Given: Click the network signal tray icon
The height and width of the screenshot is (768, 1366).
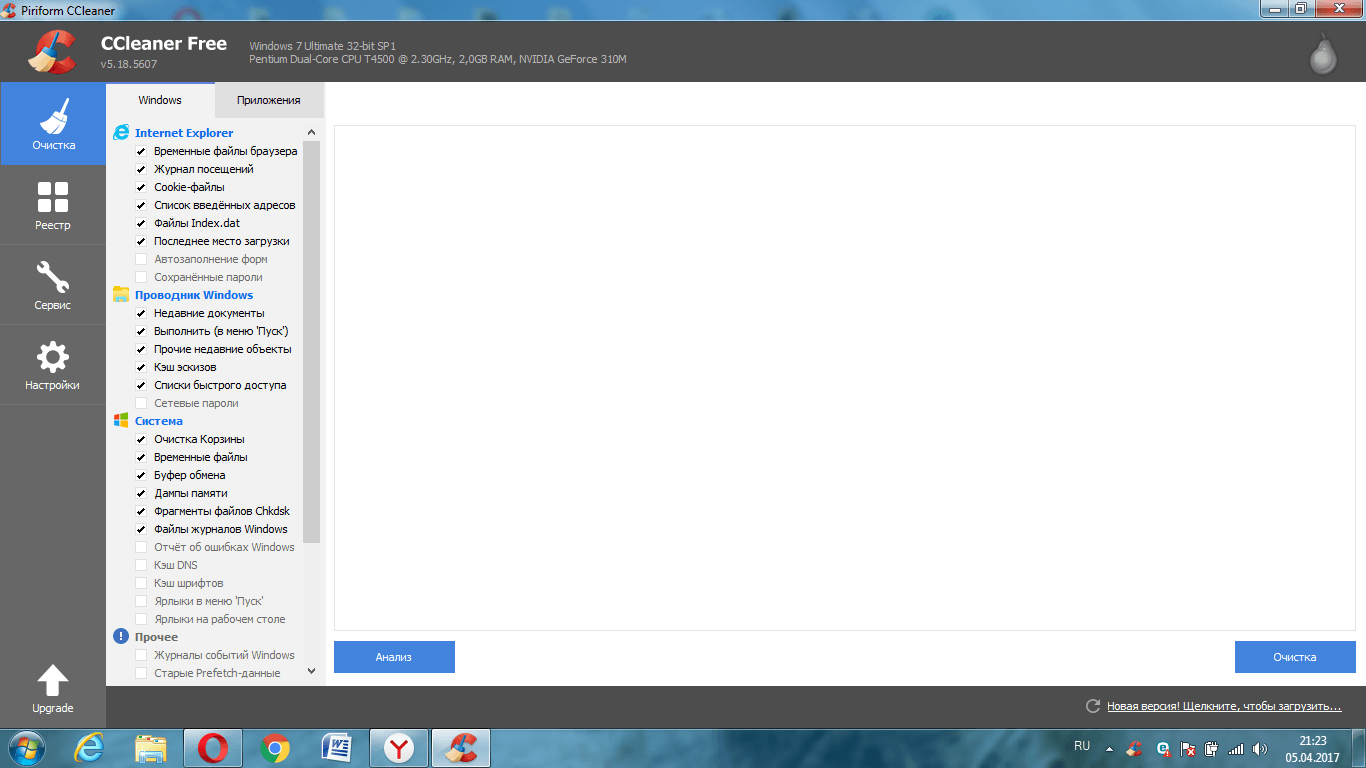Looking at the screenshot, I should click(1236, 748).
